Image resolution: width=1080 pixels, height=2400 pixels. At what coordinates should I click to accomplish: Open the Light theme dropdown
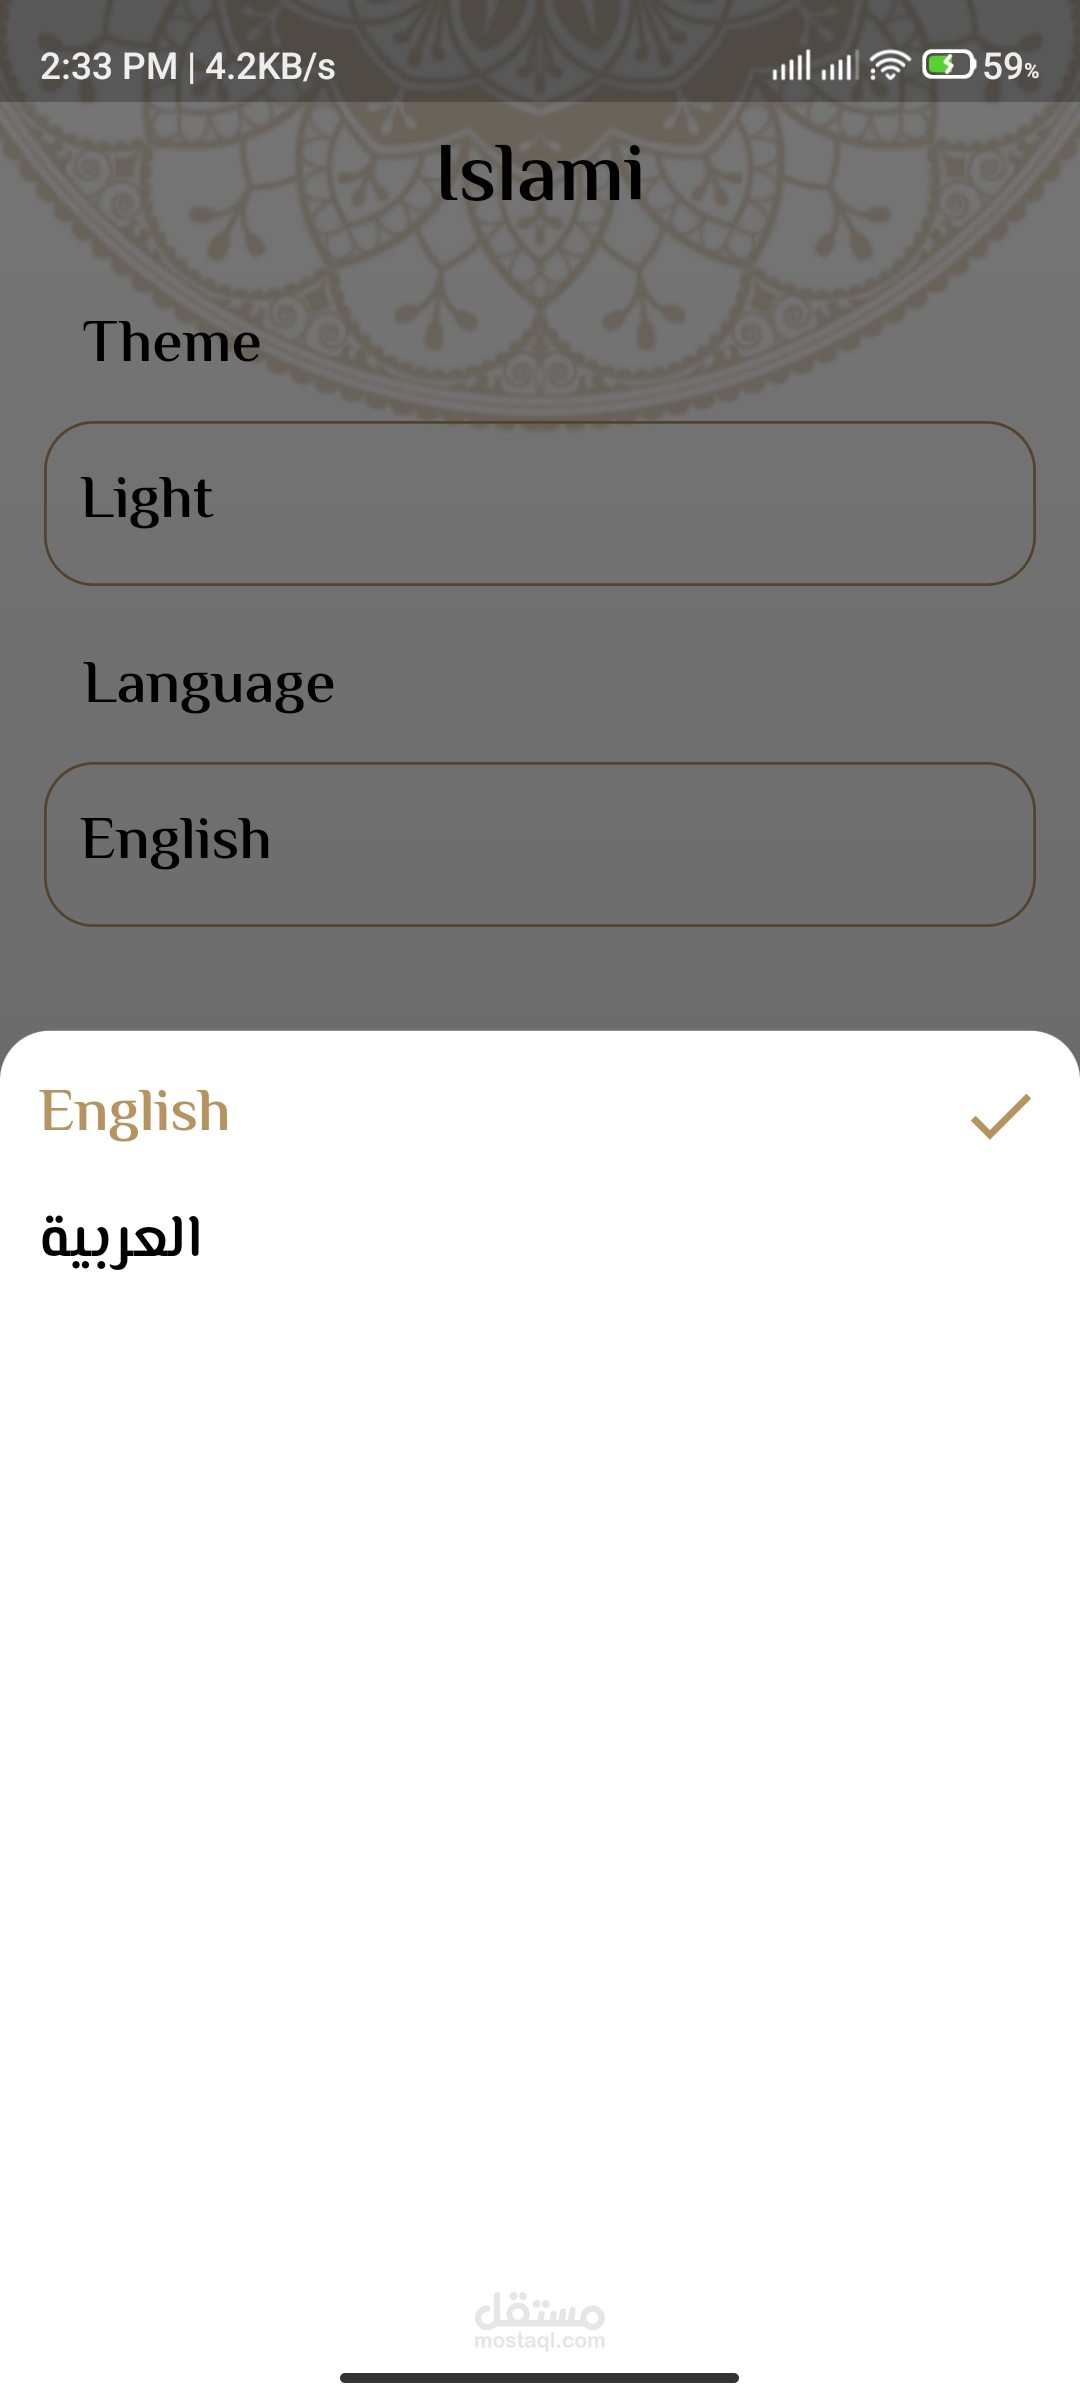coord(540,503)
